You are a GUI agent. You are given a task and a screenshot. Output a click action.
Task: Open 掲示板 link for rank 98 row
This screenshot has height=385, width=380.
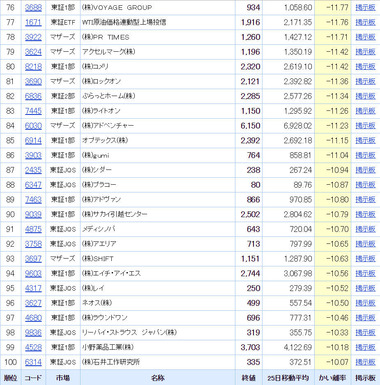pos(365,332)
